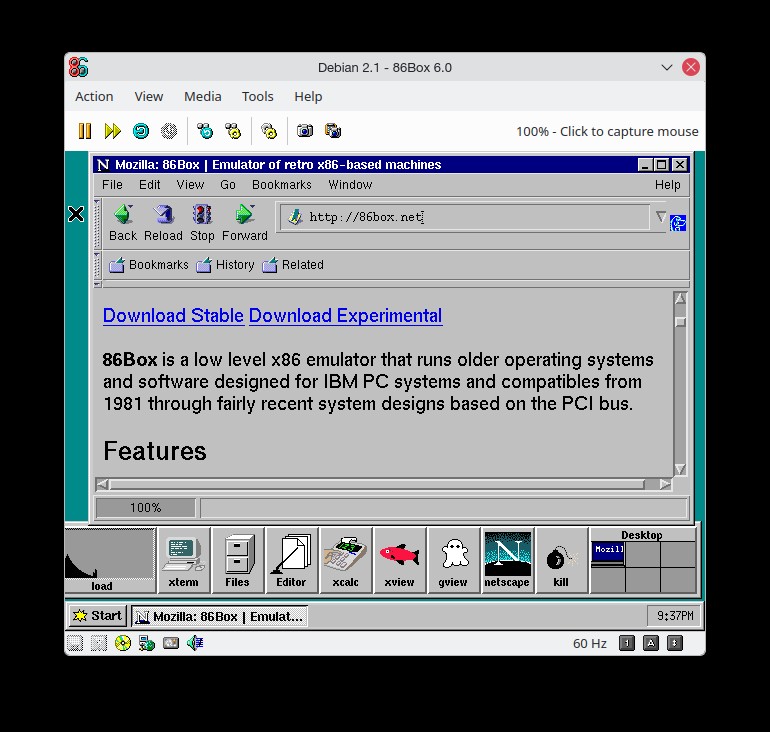Open Netscape Bookmarks menu
Screen dimensions: 770x732
tap(282, 185)
